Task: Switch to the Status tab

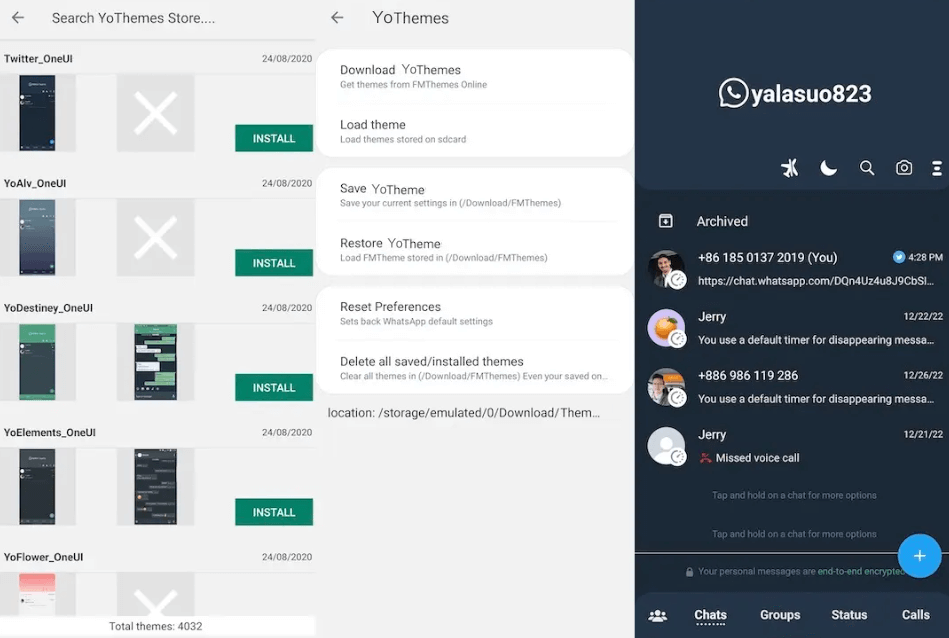Action: point(849,615)
